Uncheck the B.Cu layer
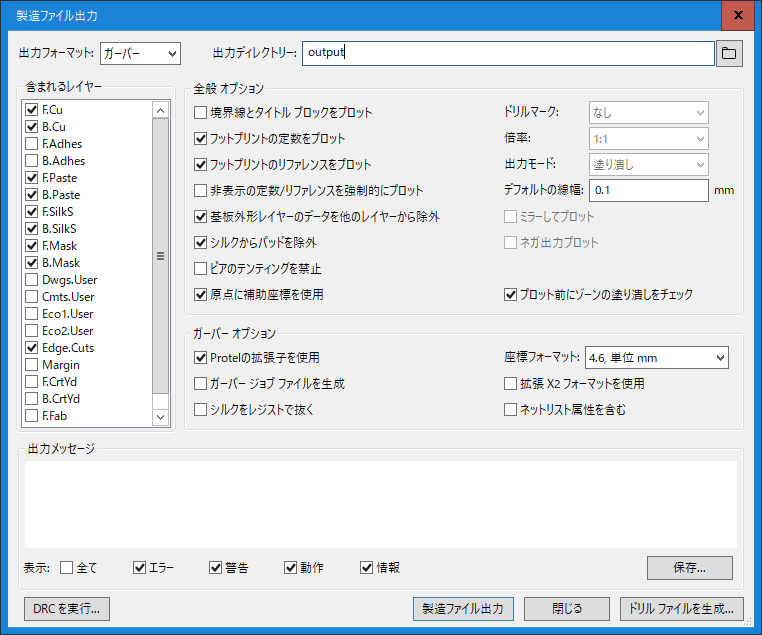This screenshot has width=762, height=635. click(x=32, y=127)
